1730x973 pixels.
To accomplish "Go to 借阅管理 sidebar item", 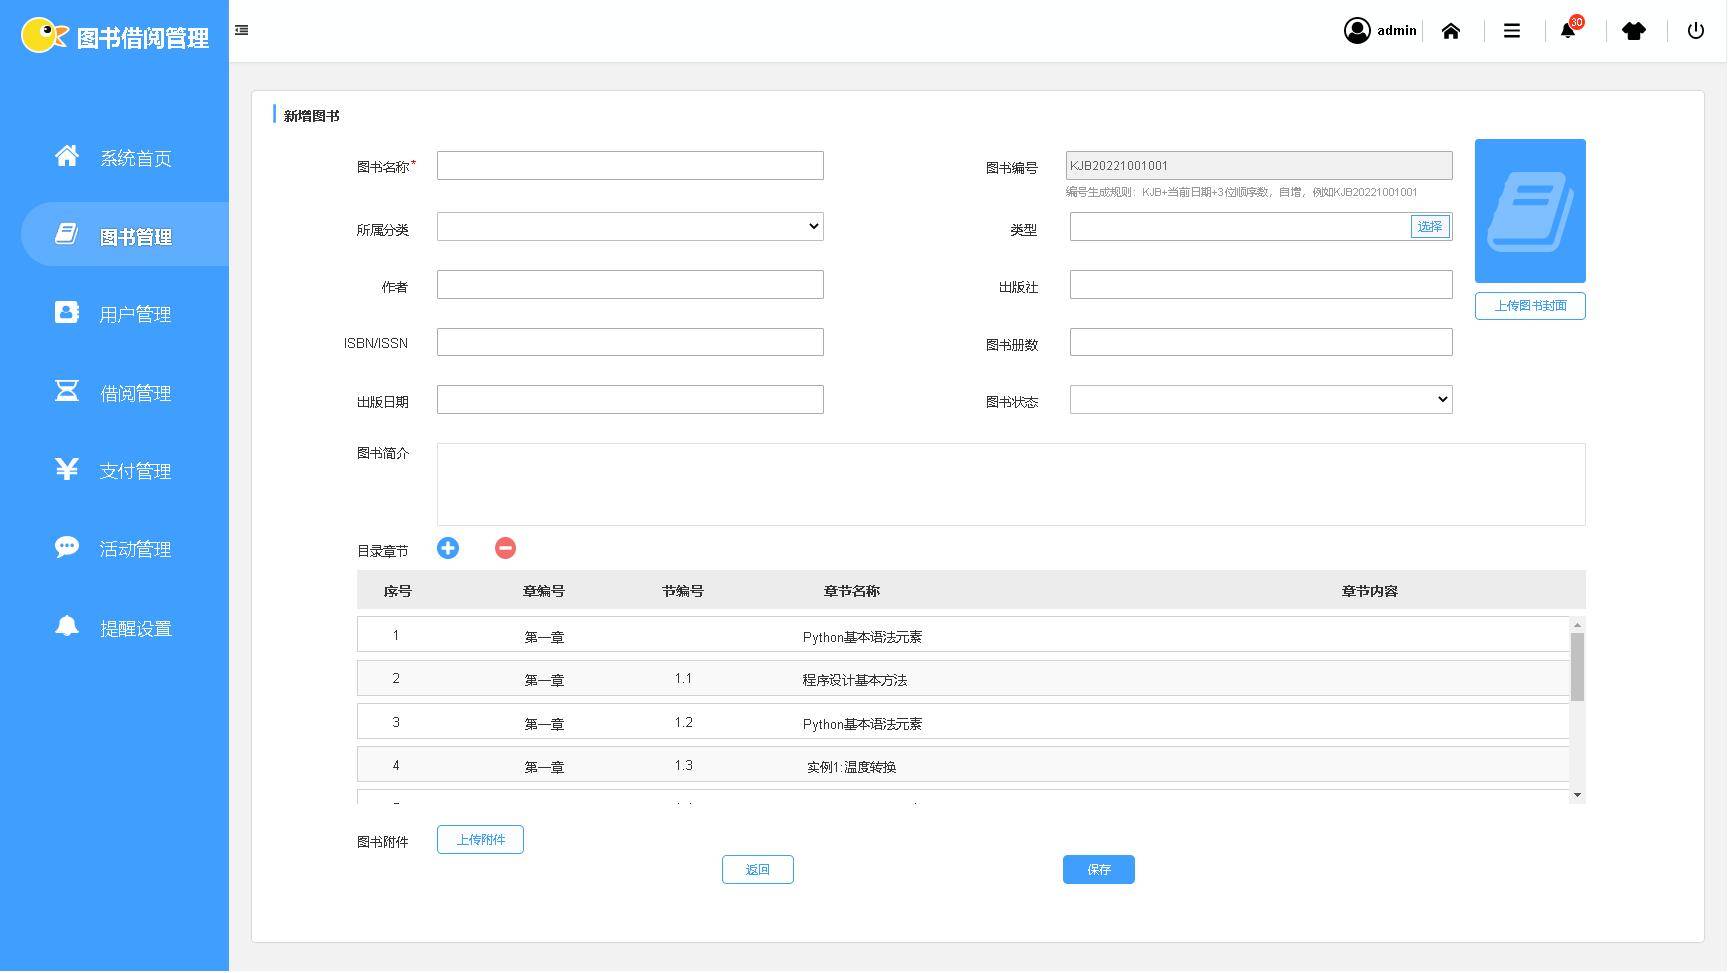I will (135, 393).
